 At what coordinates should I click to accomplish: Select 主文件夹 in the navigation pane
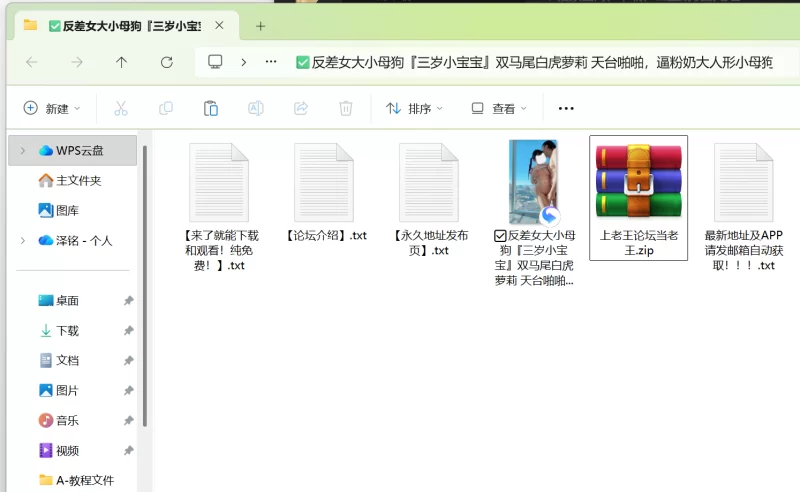pyautogui.click(x=78, y=181)
